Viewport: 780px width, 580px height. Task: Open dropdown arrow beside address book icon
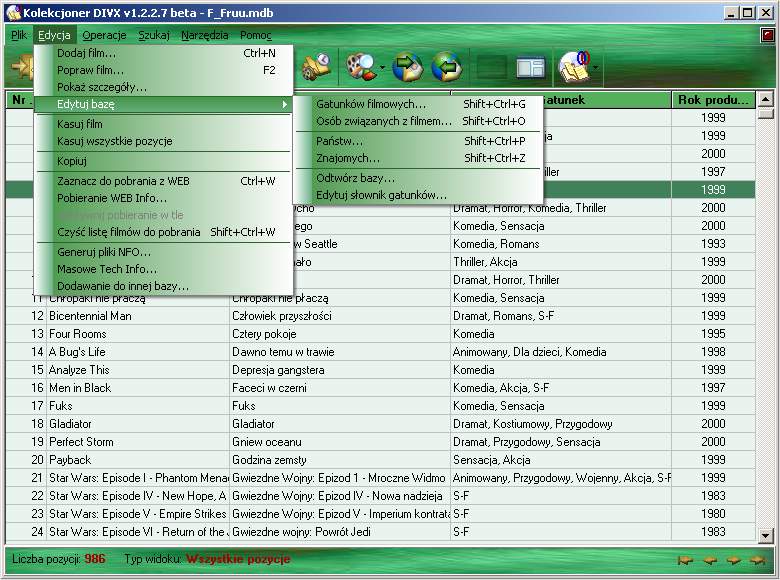click(596, 68)
